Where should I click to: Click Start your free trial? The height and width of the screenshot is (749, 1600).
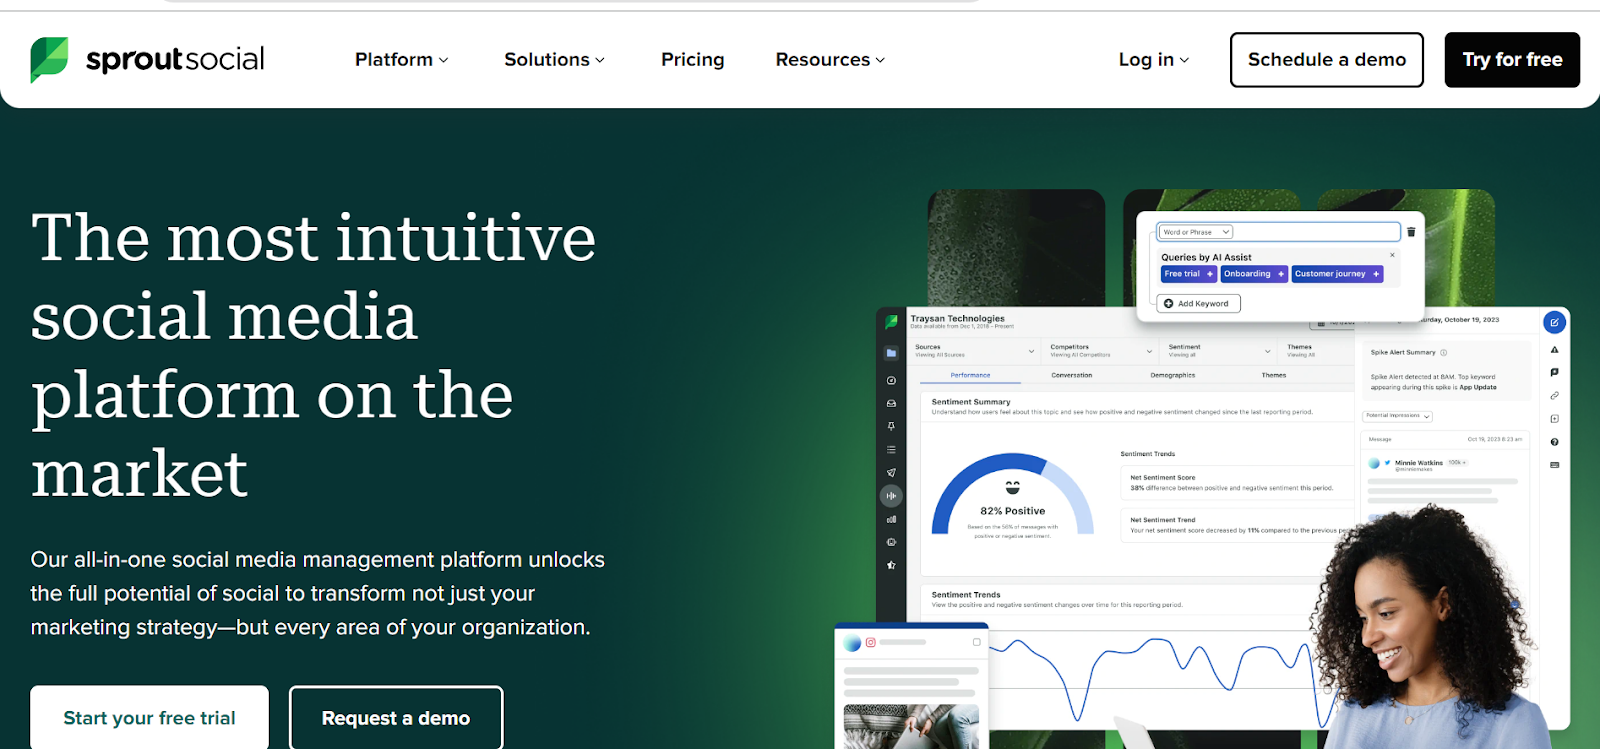click(149, 717)
